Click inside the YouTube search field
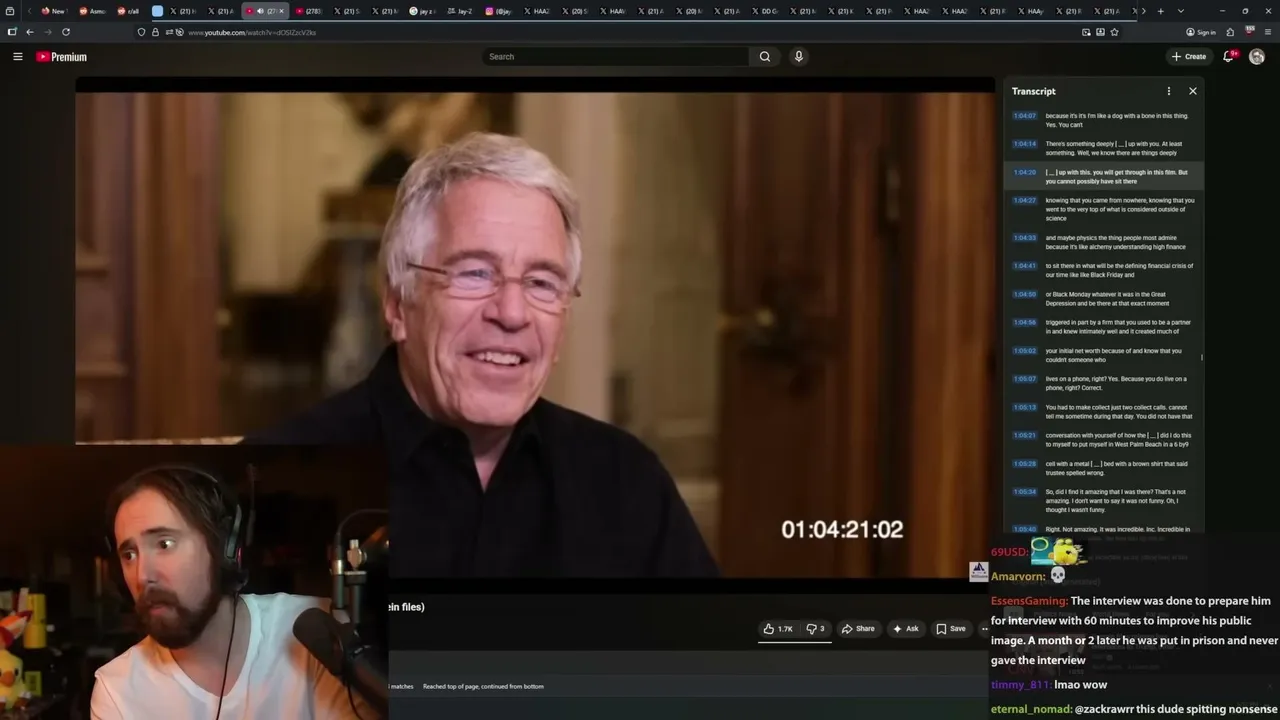This screenshot has height=720, width=1280. 616,57
